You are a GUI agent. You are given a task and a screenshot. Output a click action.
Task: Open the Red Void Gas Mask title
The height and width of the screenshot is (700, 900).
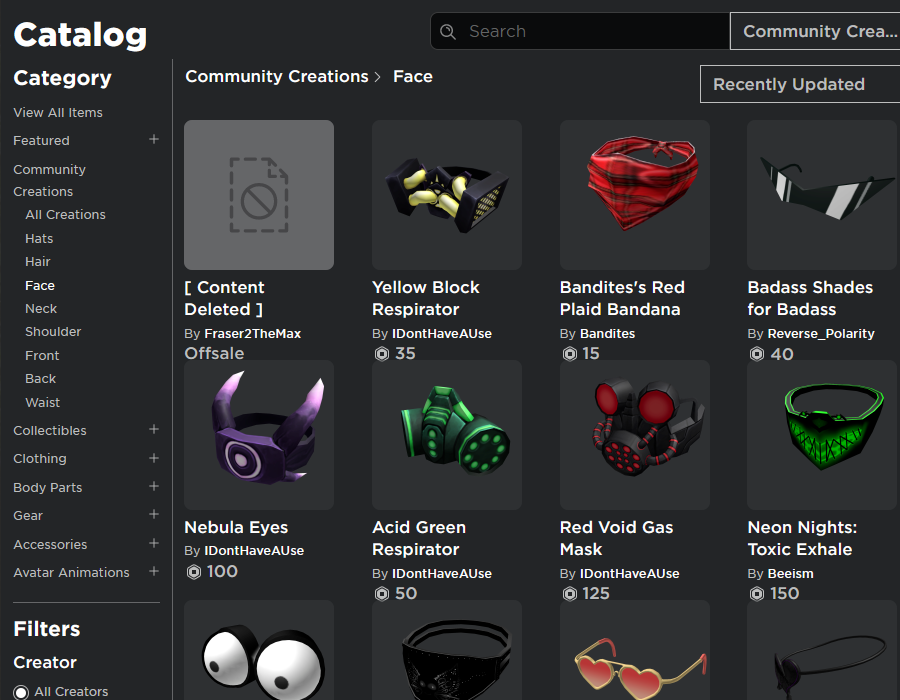616,538
